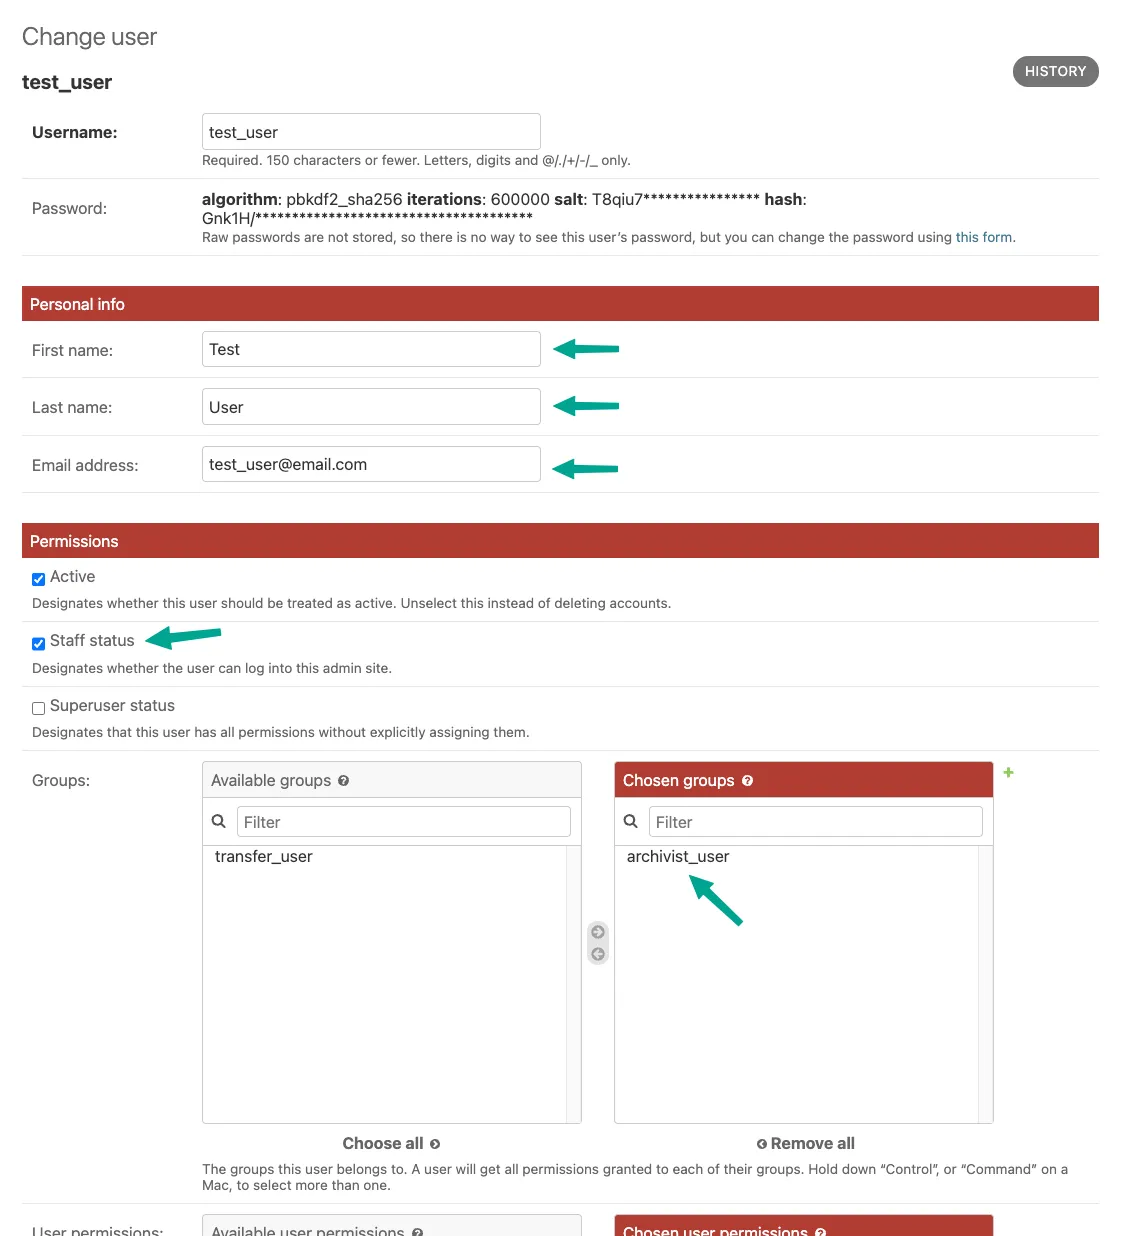
Task: Select transfer_user in Available groups
Action: [263, 857]
